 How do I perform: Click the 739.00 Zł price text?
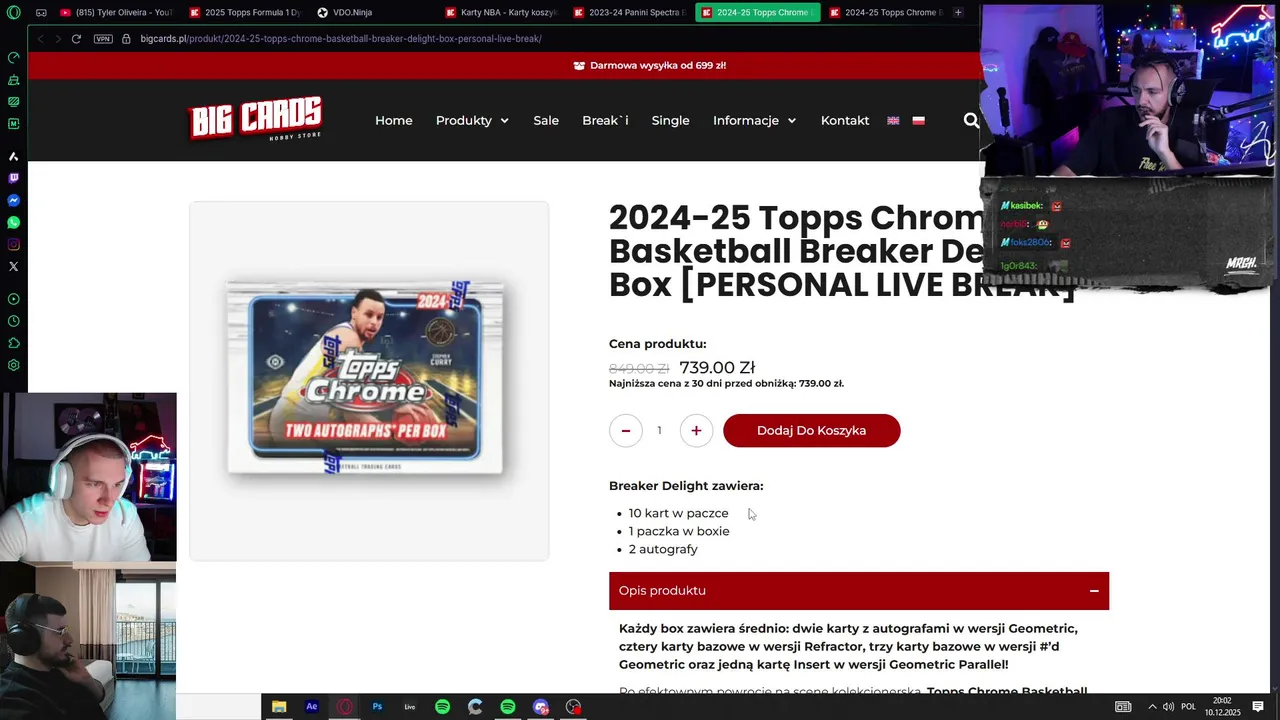tap(717, 368)
